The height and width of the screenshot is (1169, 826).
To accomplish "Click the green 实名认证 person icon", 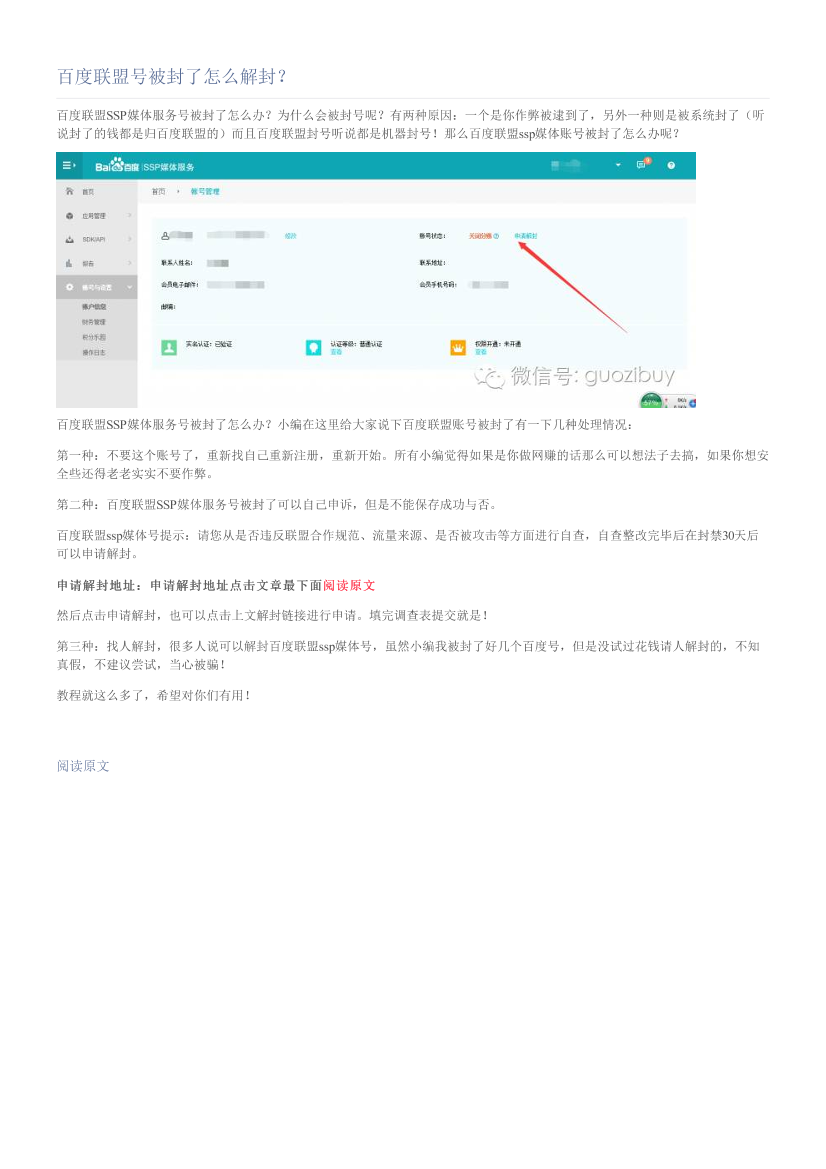I will click(x=169, y=347).
